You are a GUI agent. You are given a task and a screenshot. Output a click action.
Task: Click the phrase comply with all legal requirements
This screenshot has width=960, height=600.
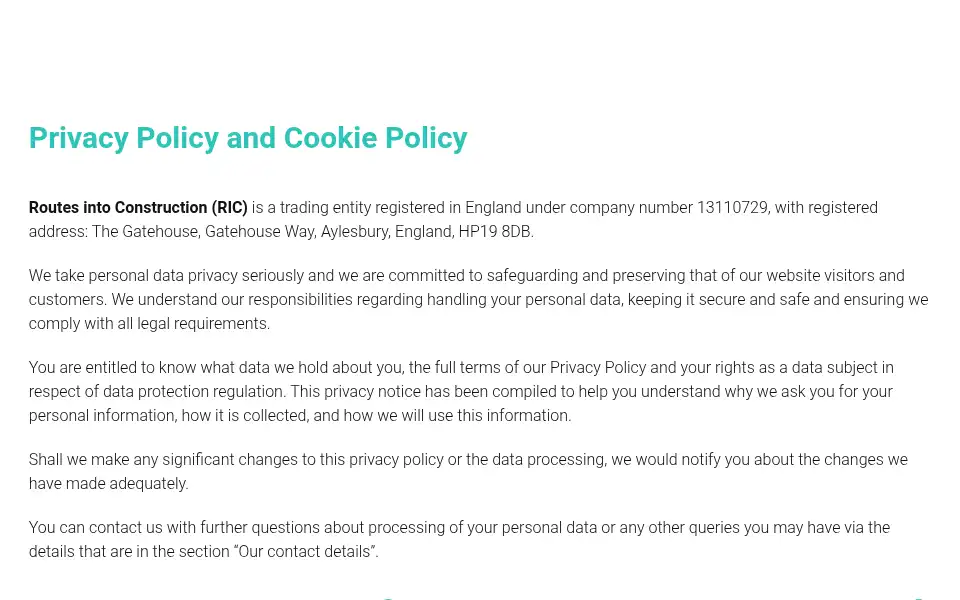[x=149, y=324]
